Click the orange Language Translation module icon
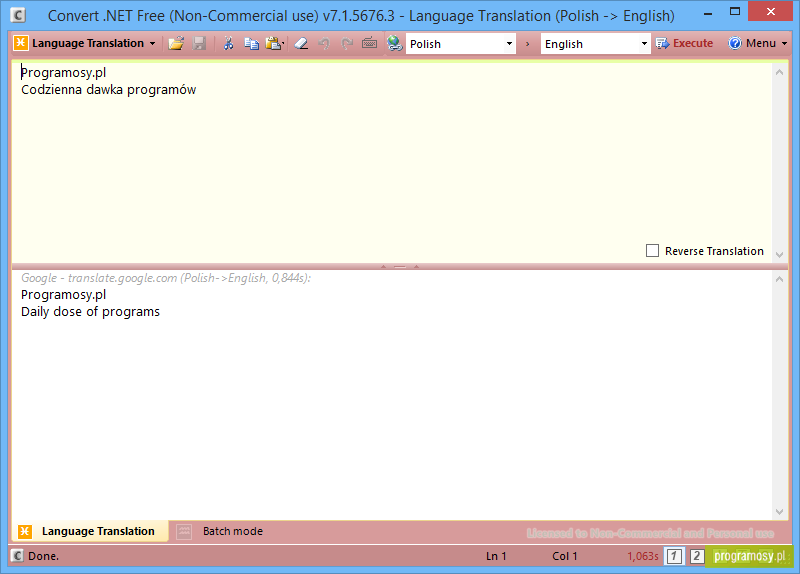 20,43
